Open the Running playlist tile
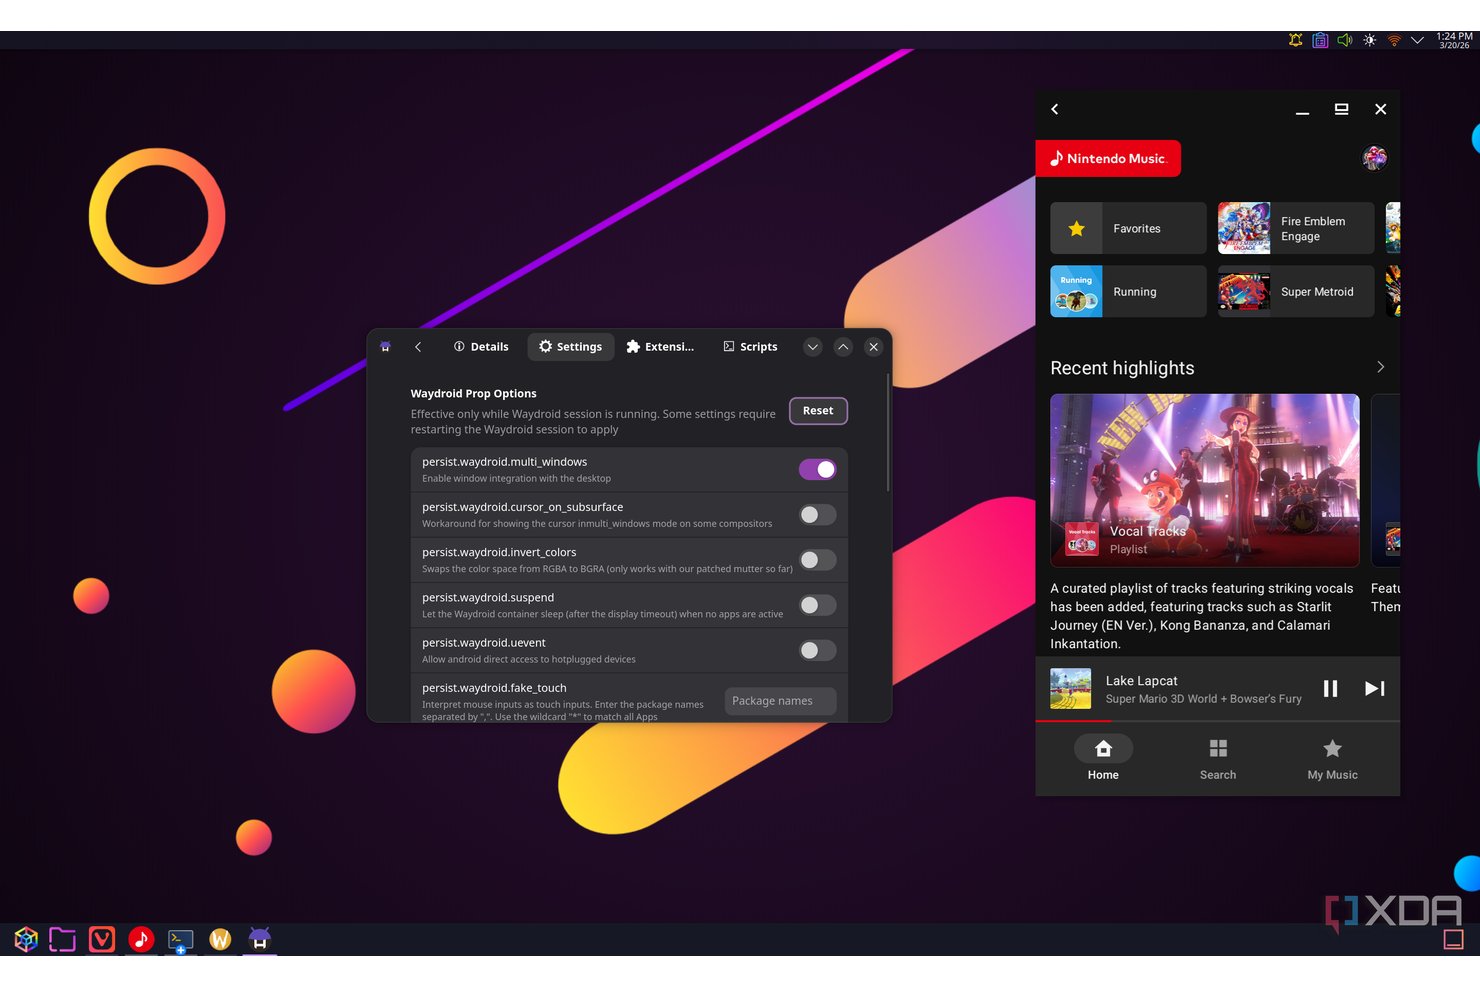 pyautogui.click(x=1128, y=291)
